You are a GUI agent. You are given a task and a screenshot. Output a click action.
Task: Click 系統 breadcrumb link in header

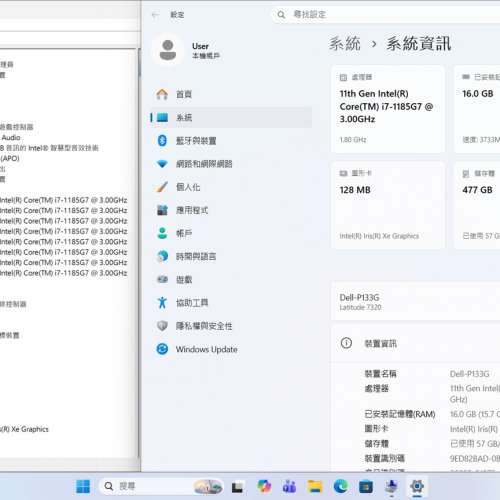345,44
